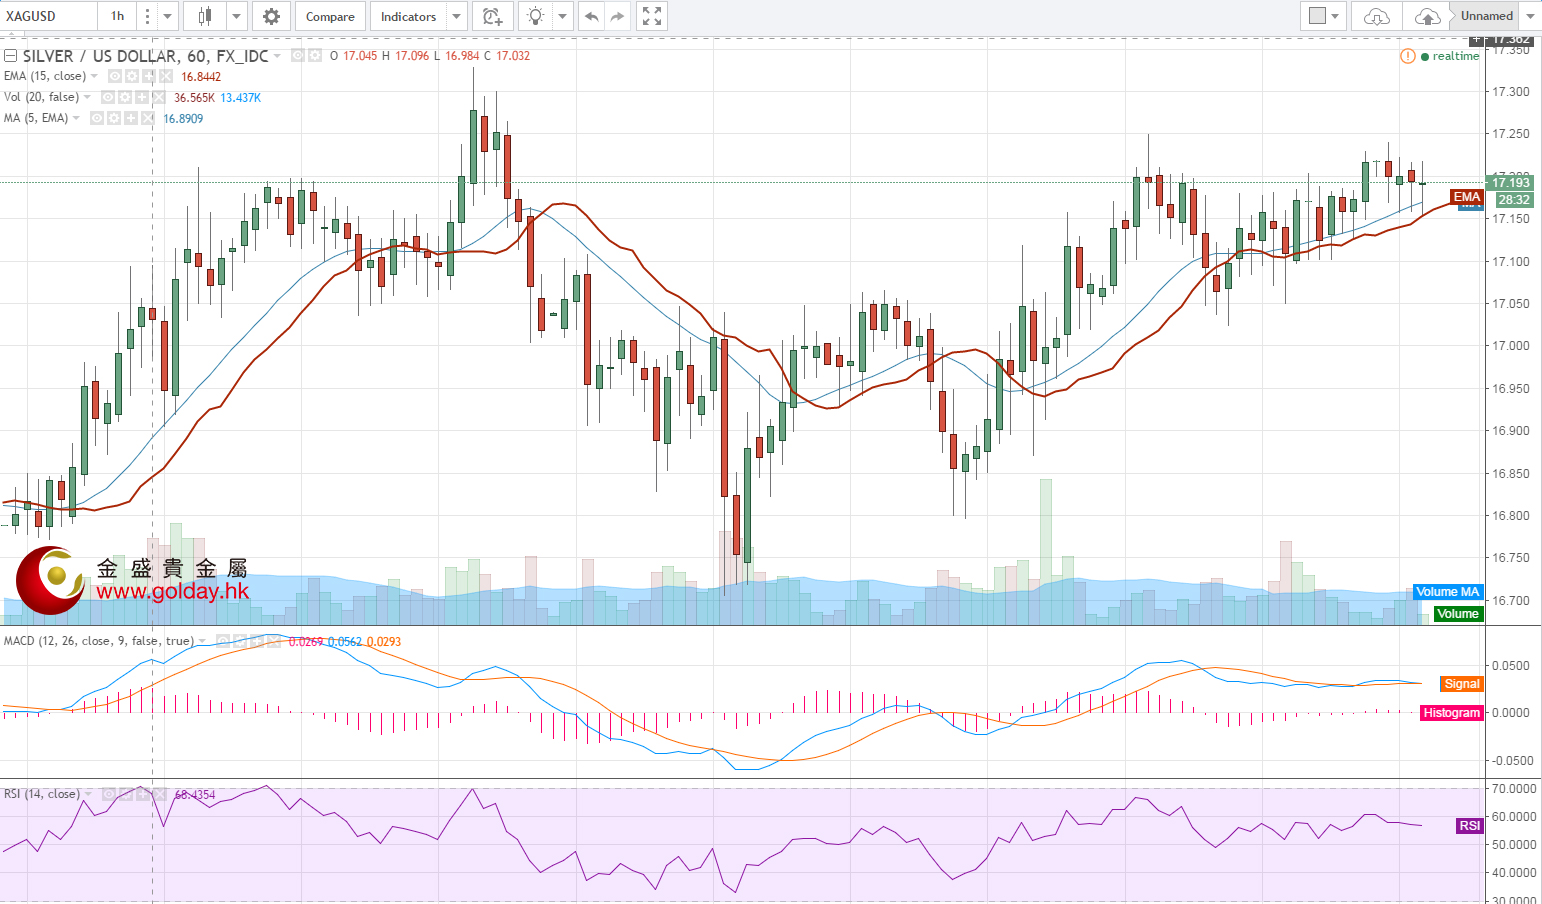Screen dimensions: 1542x904
Task: Open layout selector square dropdown
Action: click(x=1324, y=16)
